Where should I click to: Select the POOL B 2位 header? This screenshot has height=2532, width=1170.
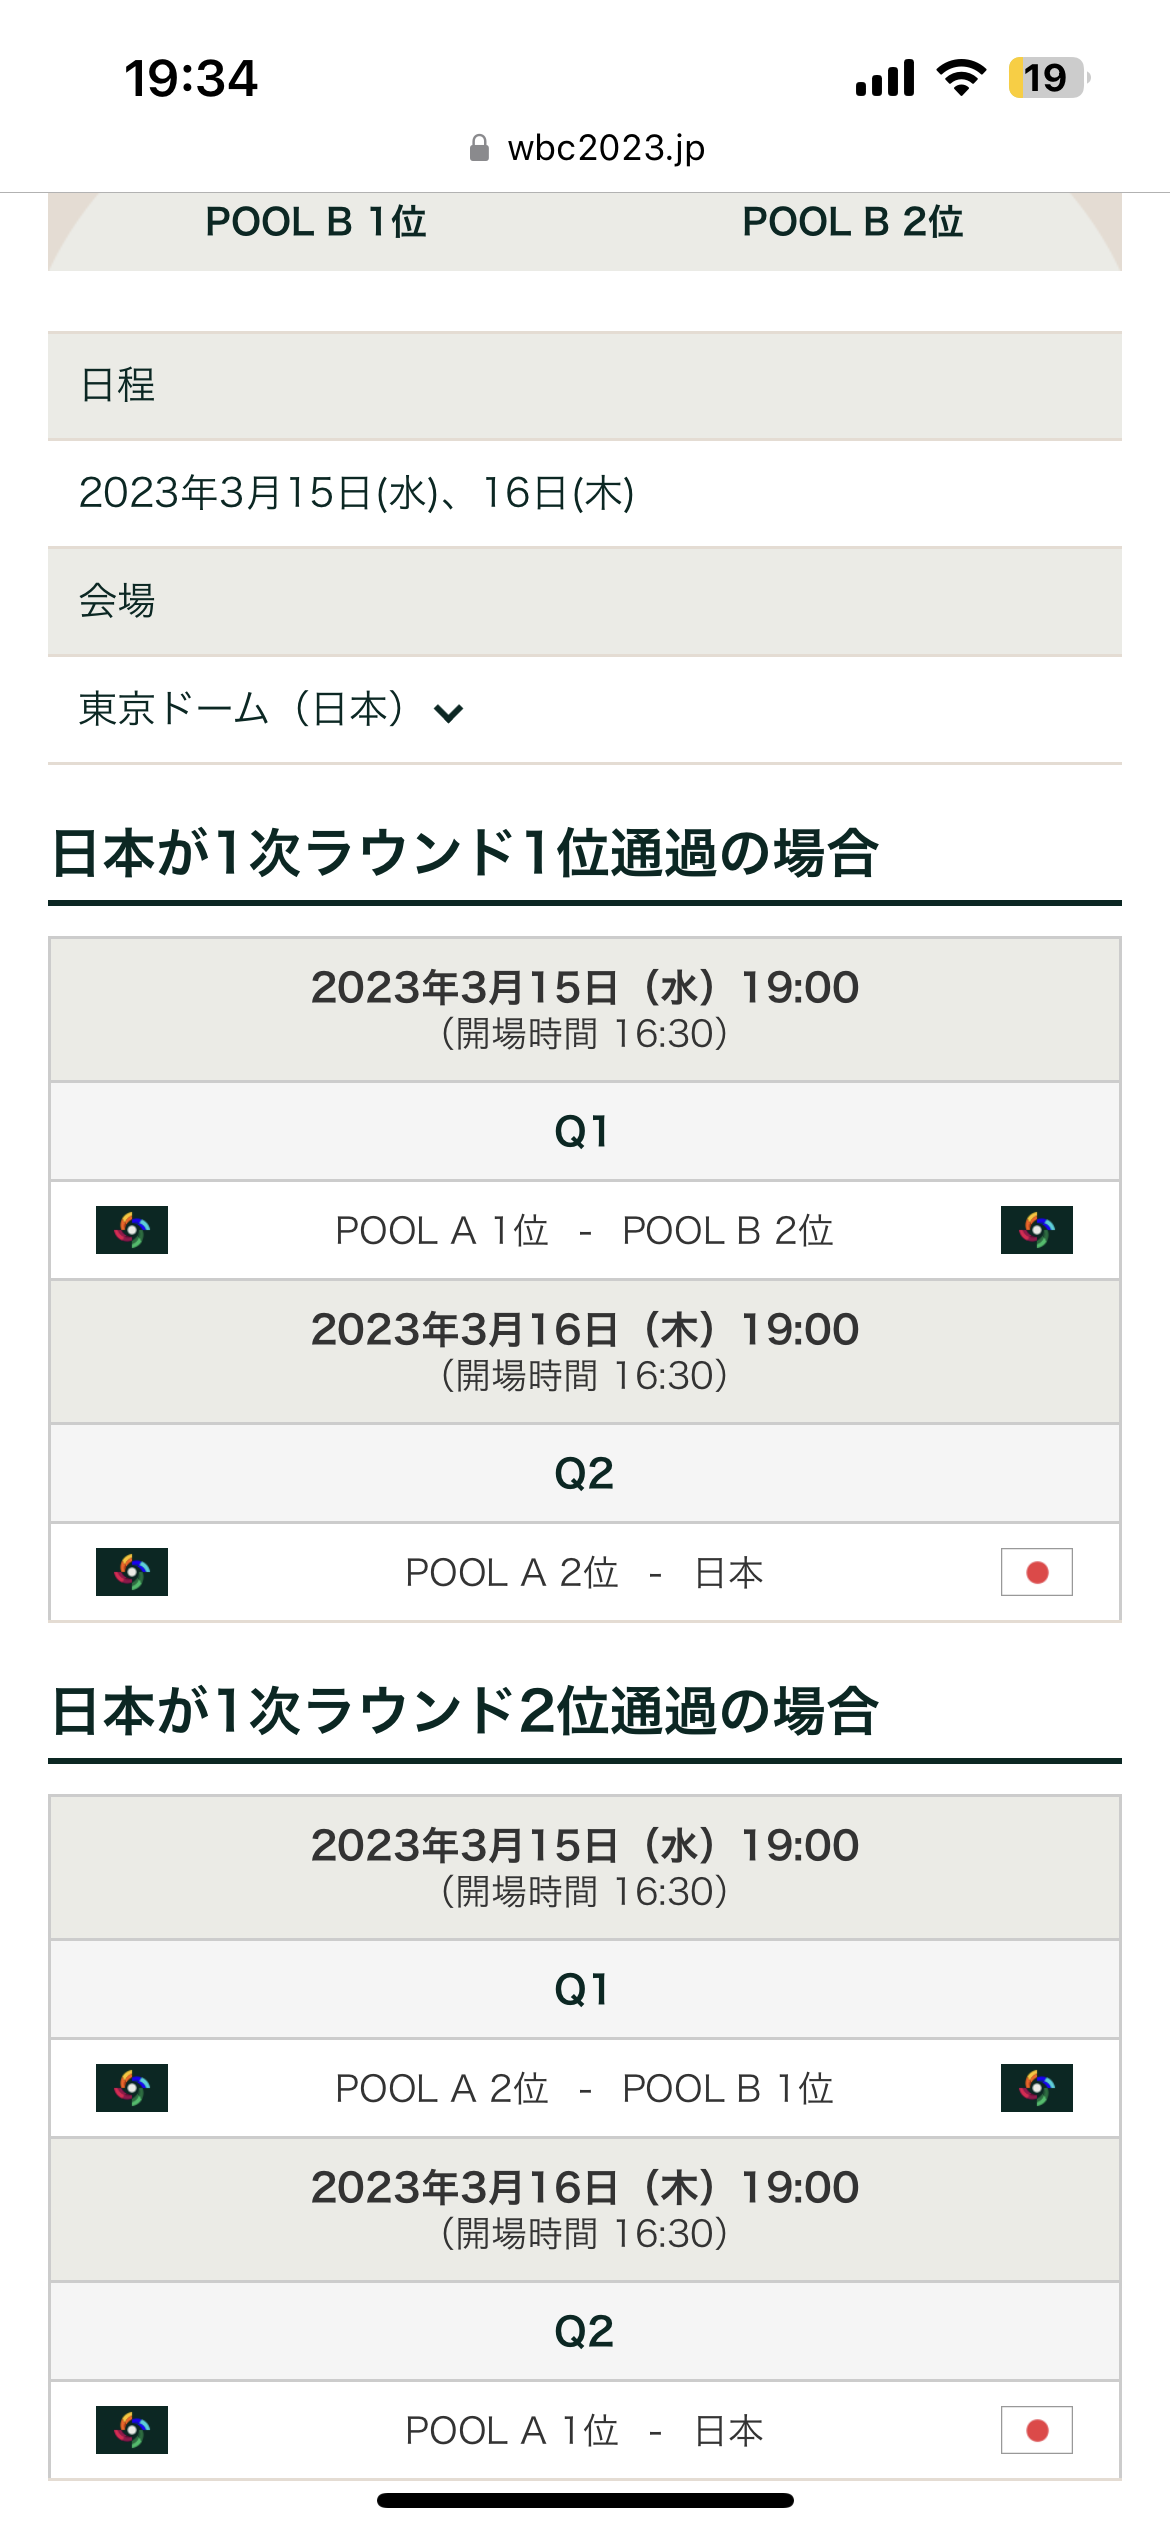853,222
